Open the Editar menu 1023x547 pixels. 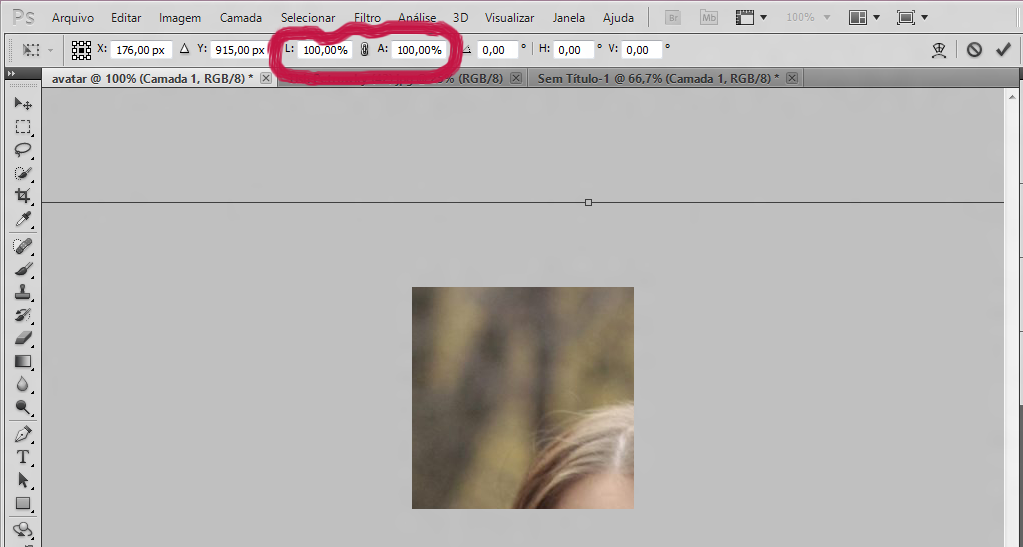coord(126,18)
